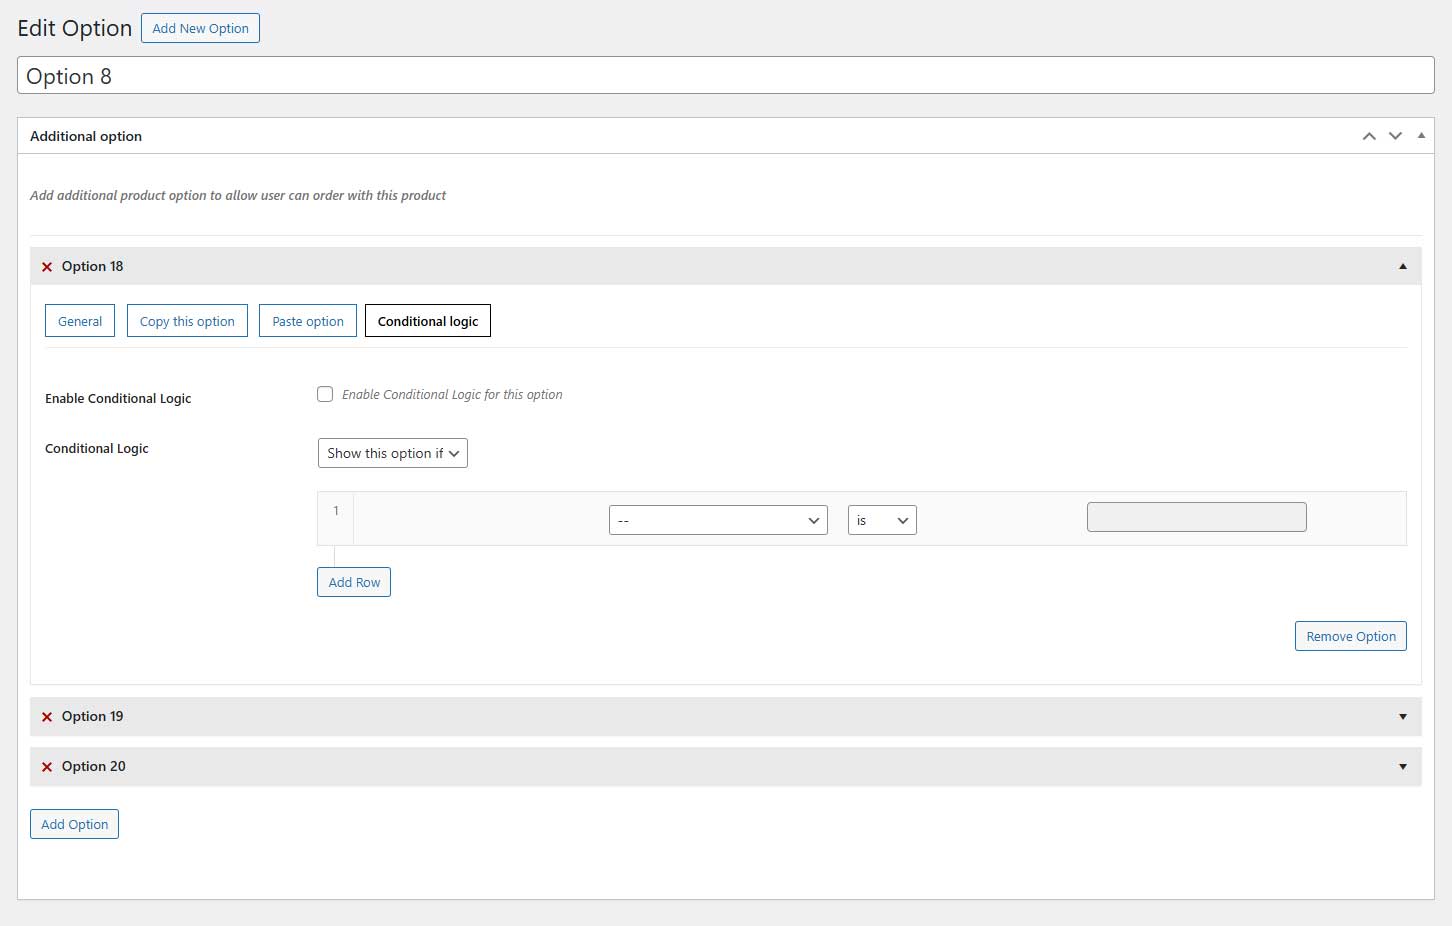Collapse the Additional option panel triangle
The width and height of the screenshot is (1452, 926).
1421,136
